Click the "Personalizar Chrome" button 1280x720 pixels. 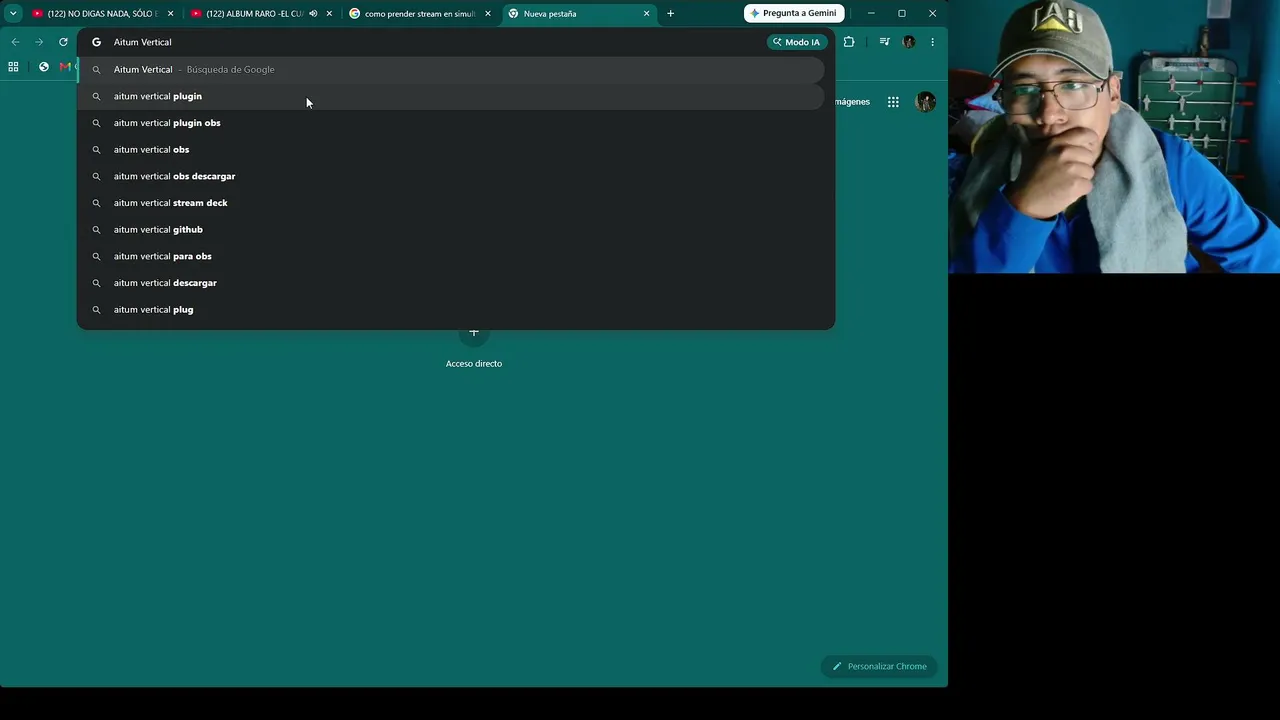(x=879, y=666)
